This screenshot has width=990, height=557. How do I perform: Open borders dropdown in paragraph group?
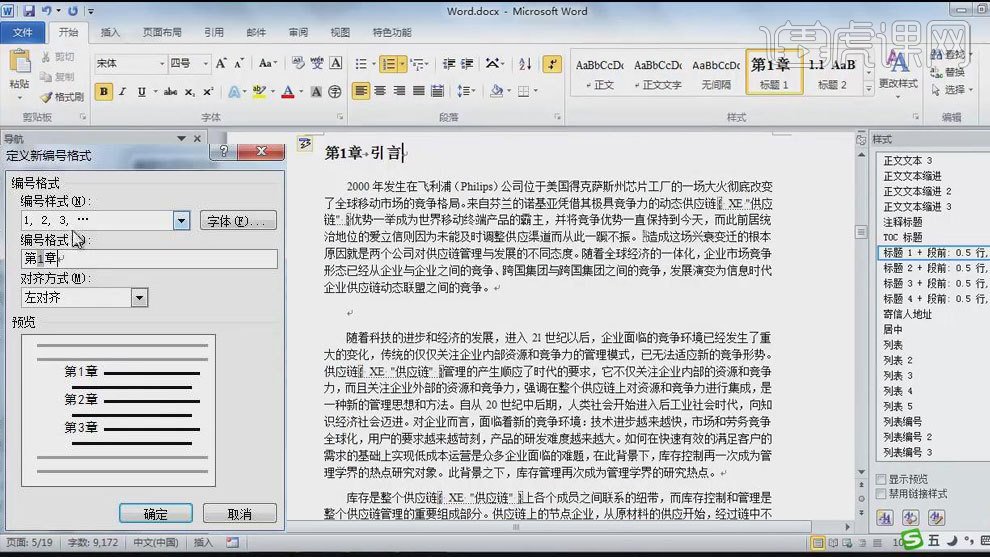535,92
